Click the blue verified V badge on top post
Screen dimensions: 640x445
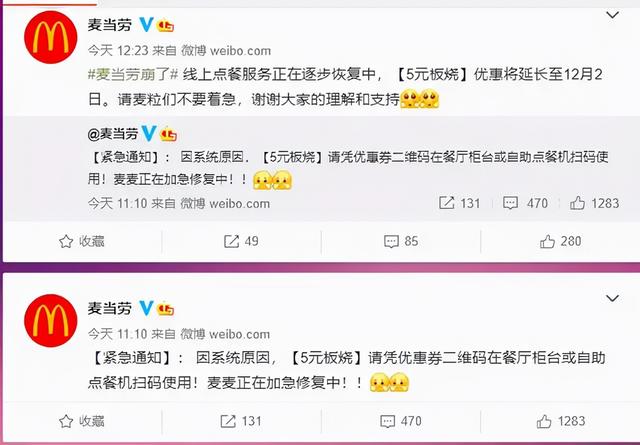[146, 25]
